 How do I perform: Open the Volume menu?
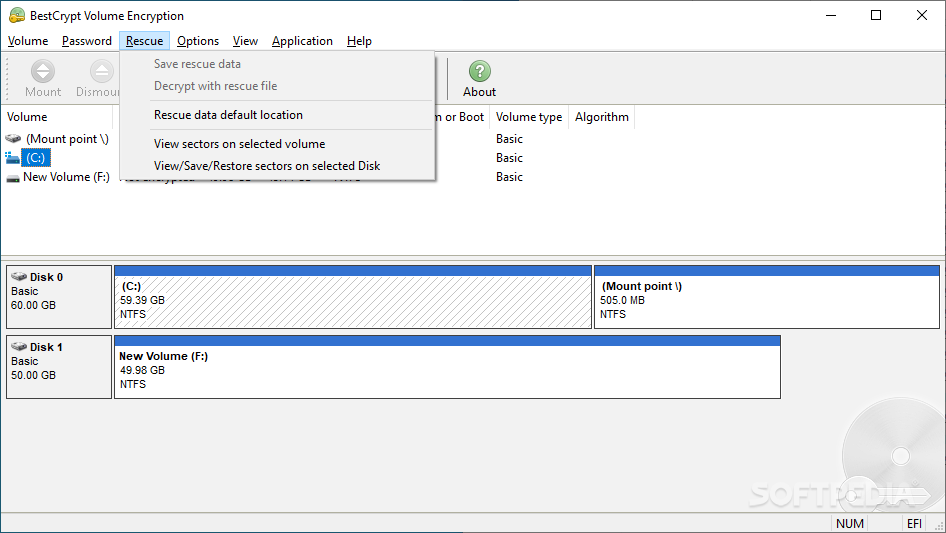coord(28,41)
